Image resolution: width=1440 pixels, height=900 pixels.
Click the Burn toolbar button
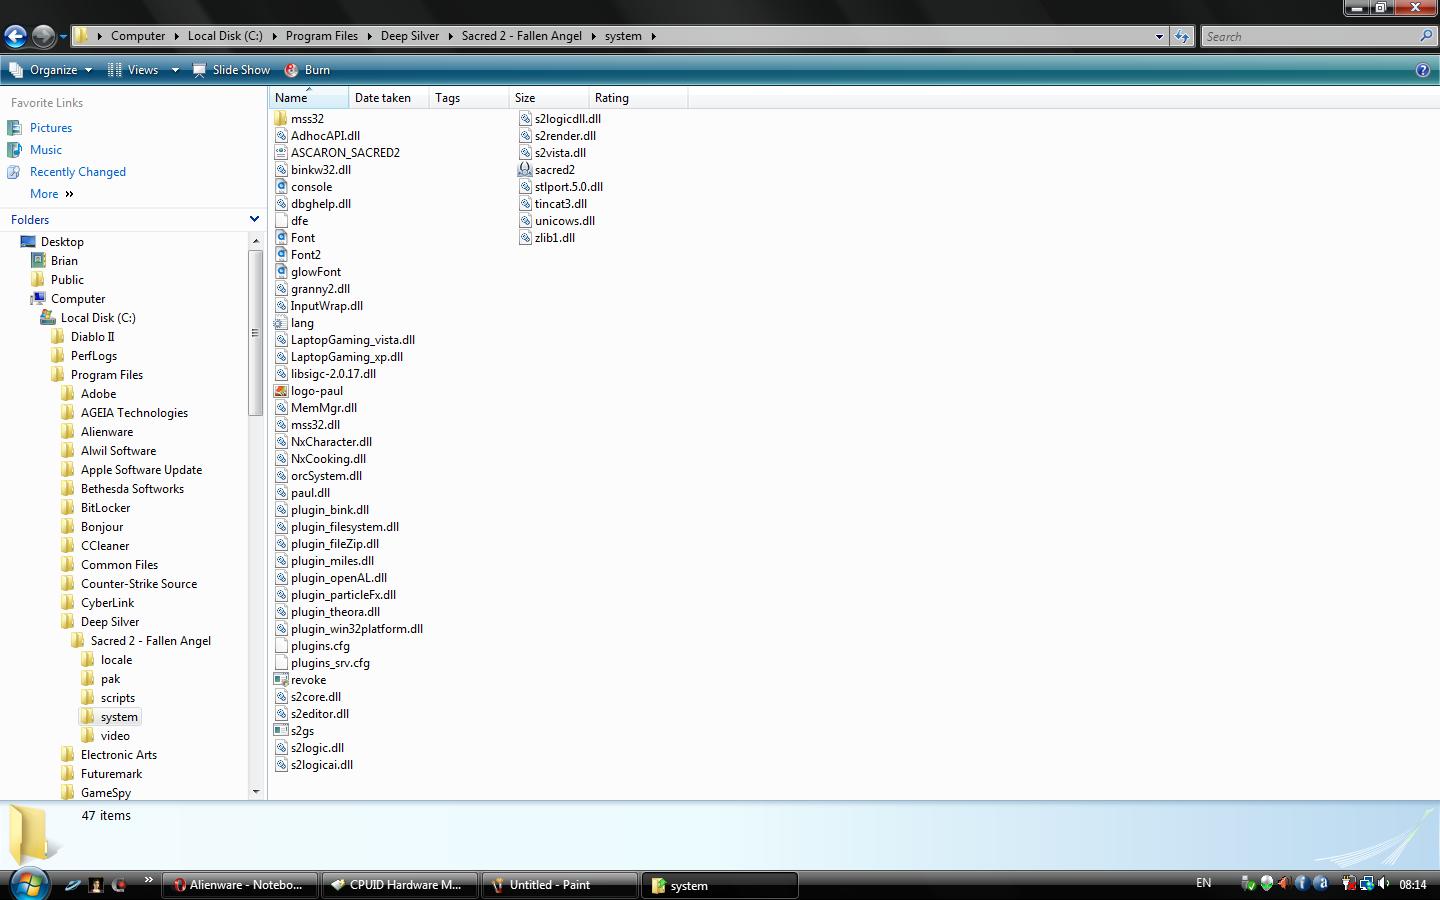307,70
